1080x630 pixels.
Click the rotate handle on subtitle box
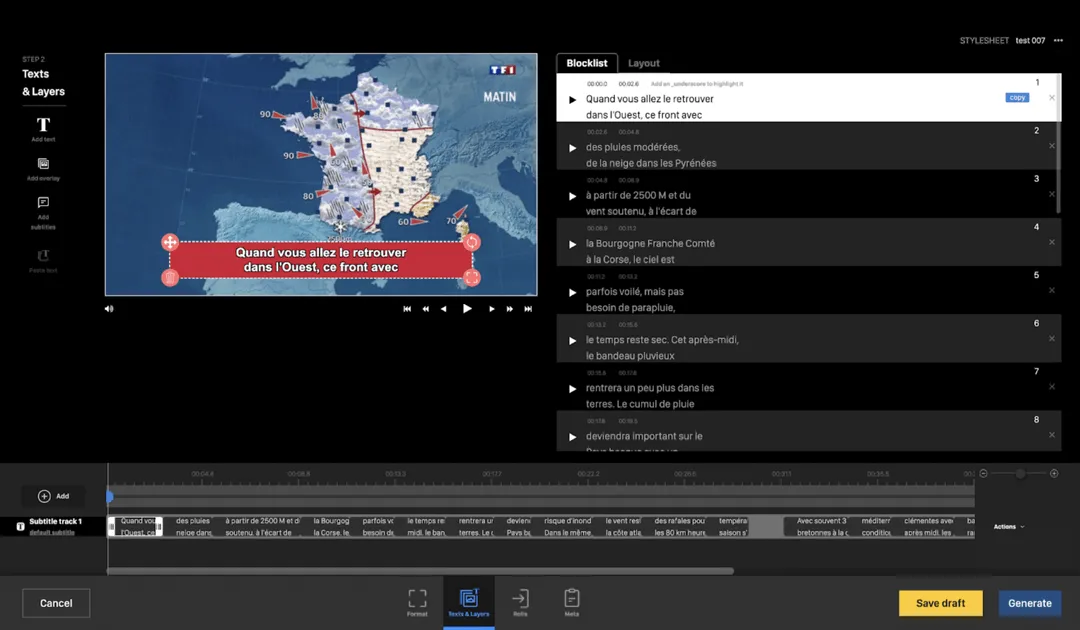tap(472, 242)
